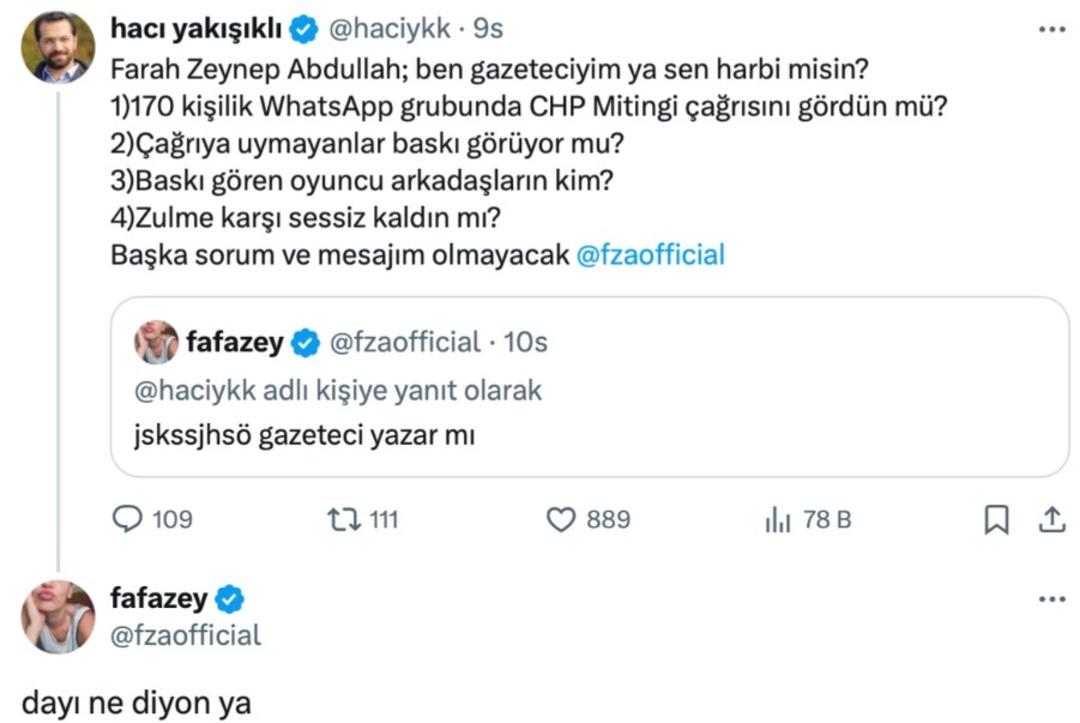
Task: Click the verified badge beside fafazey's bottom reply
Action: [230, 598]
